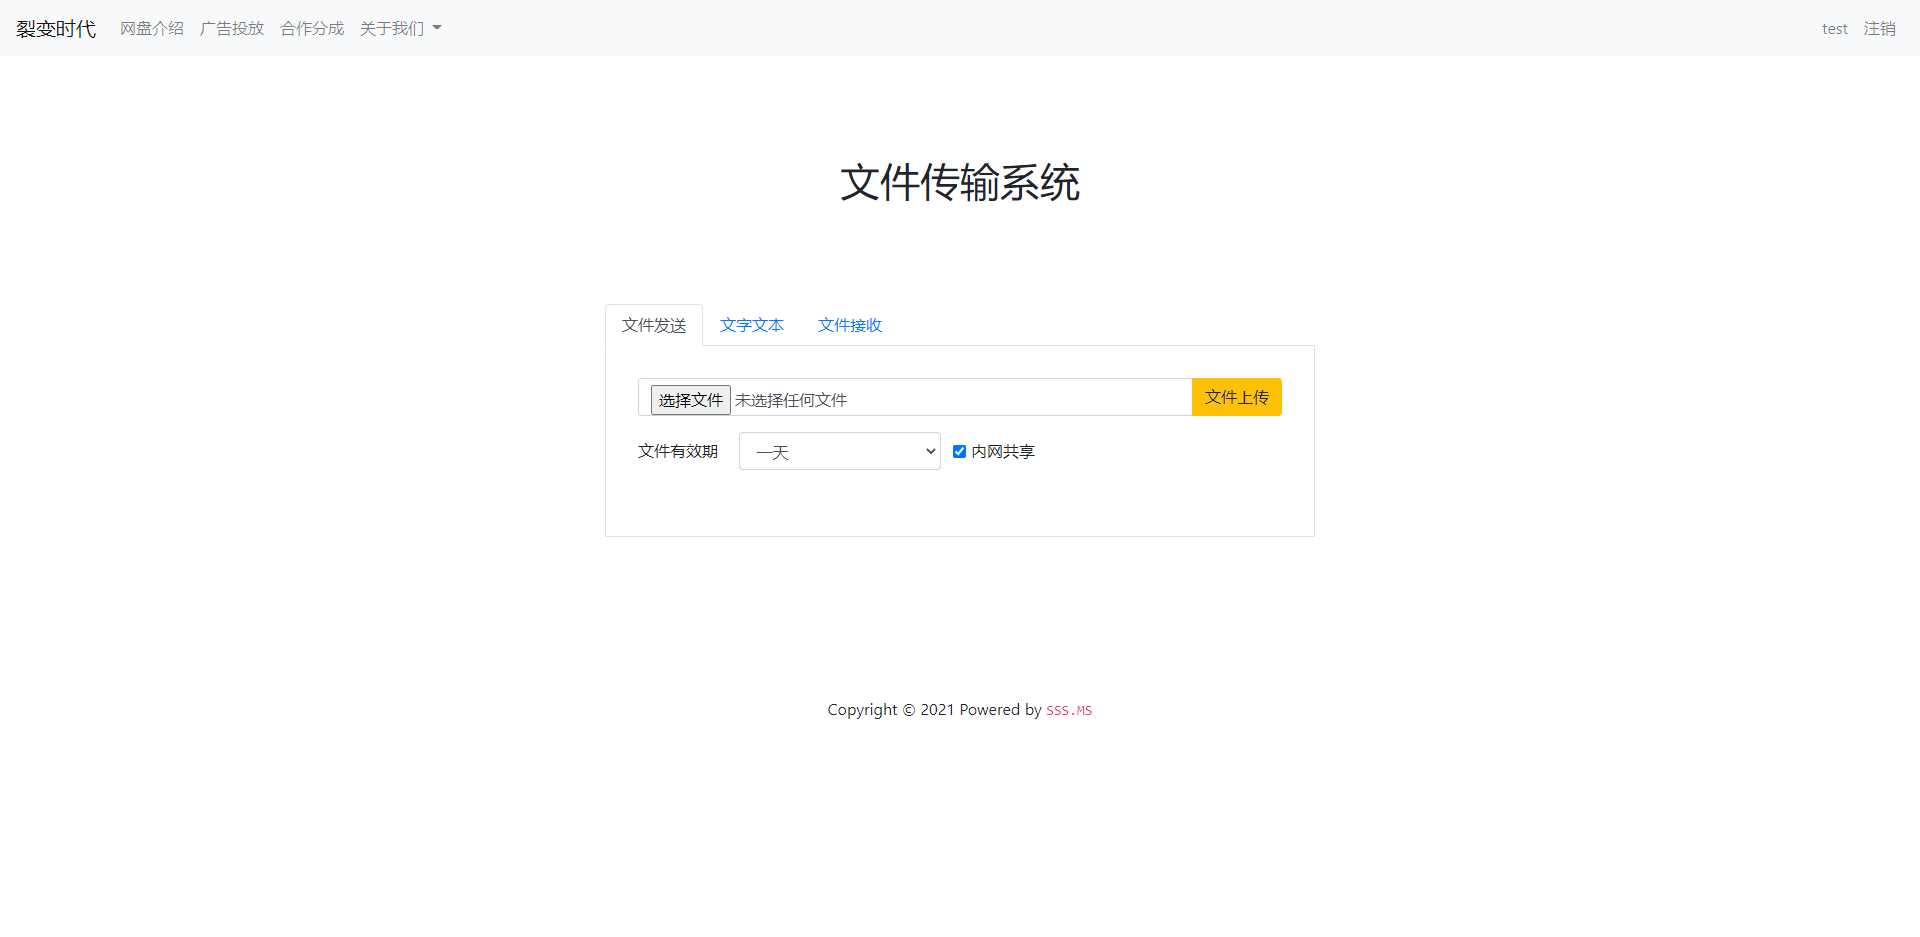Toggle the 内网共享 option off
1920x937 pixels.
[x=959, y=451]
